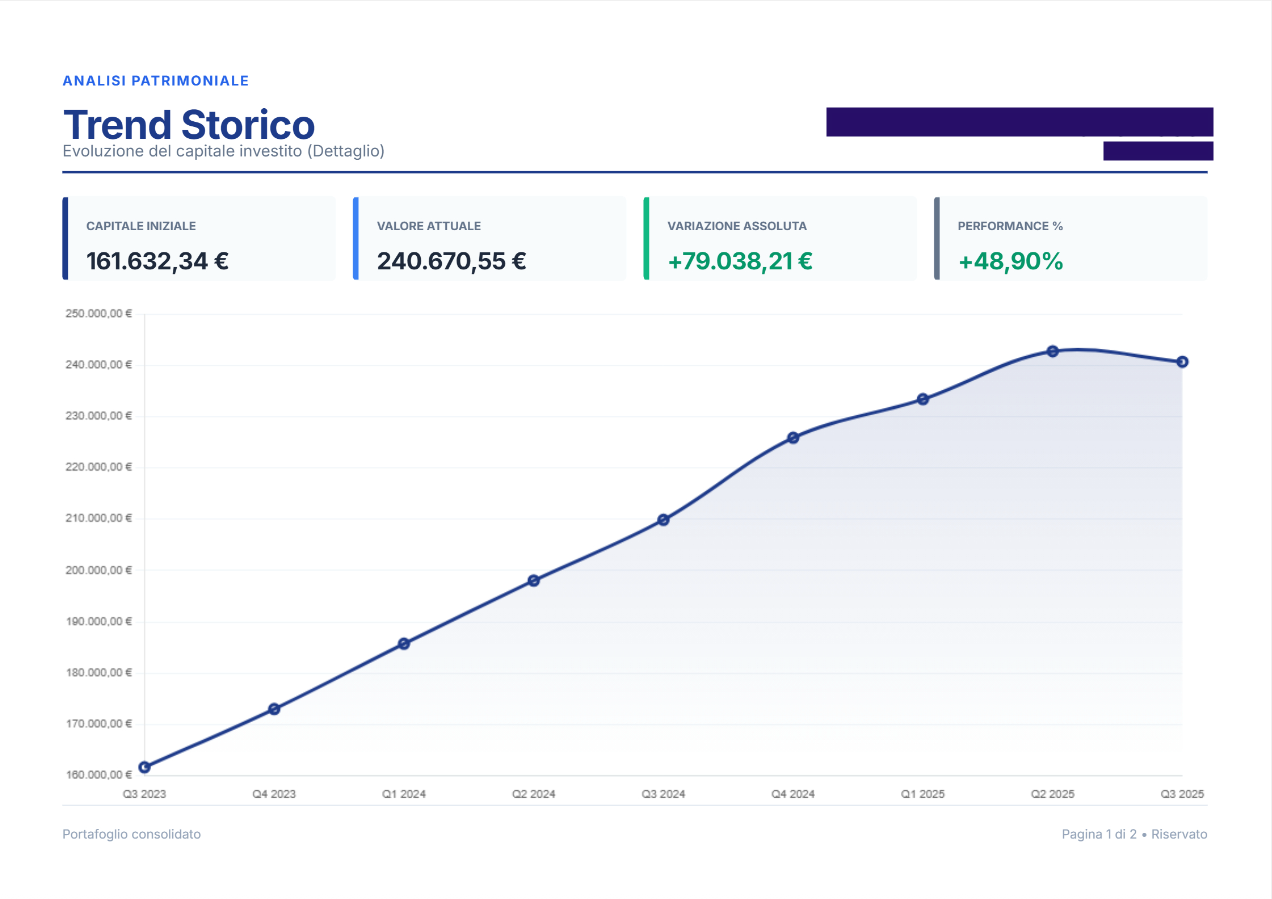1272x899 pixels.
Task: Click the 180.000,00 € y-axis label
Action: pyautogui.click(x=99, y=672)
